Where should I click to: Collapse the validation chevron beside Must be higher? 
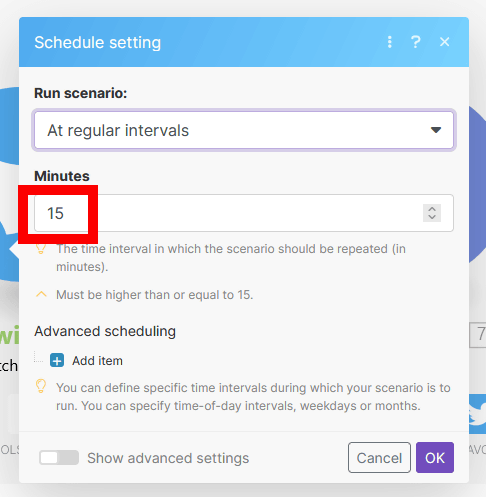click(x=41, y=294)
